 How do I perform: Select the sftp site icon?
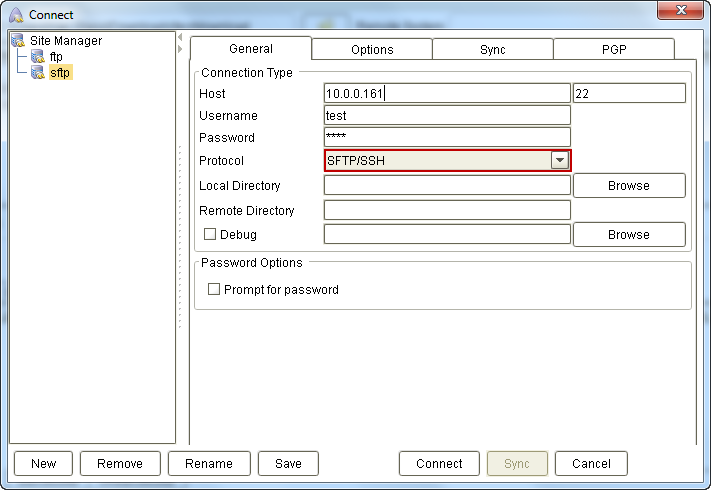[38, 73]
